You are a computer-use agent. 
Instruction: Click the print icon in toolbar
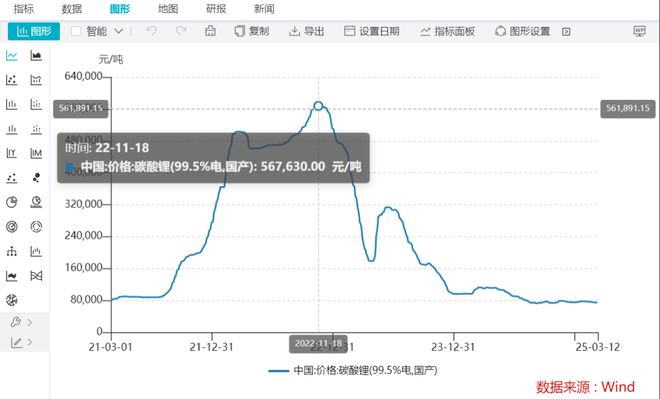pyautogui.click(x=210, y=31)
